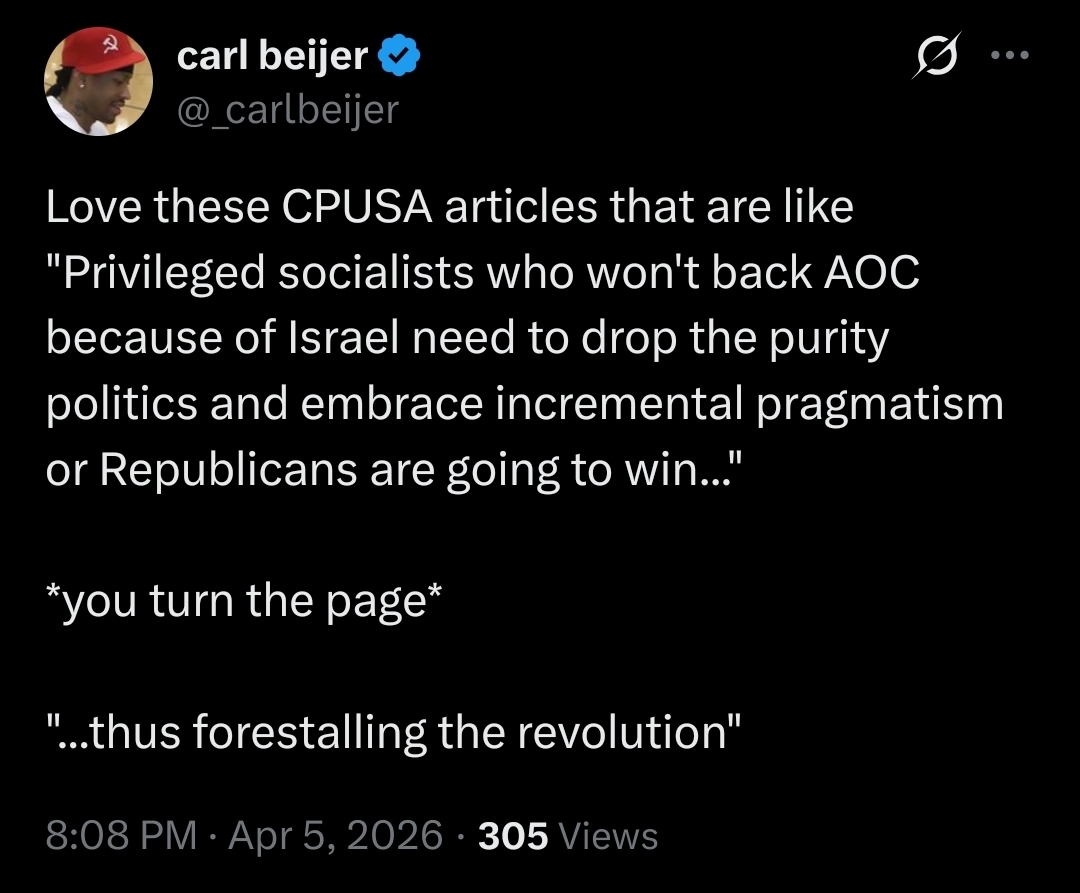Screen dimensions: 1080x893
Task: Click the display name "carl beijer"
Action: [272, 58]
